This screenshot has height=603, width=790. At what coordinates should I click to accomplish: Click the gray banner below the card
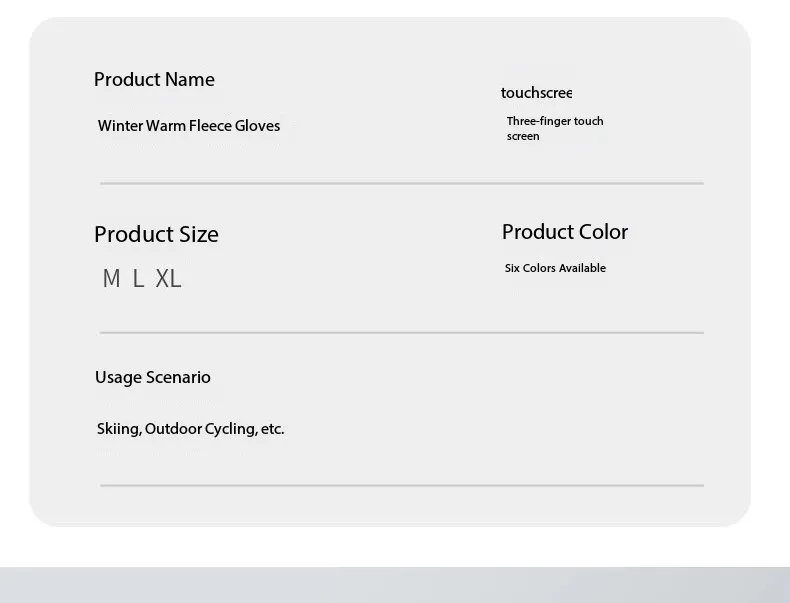pyautogui.click(x=395, y=585)
